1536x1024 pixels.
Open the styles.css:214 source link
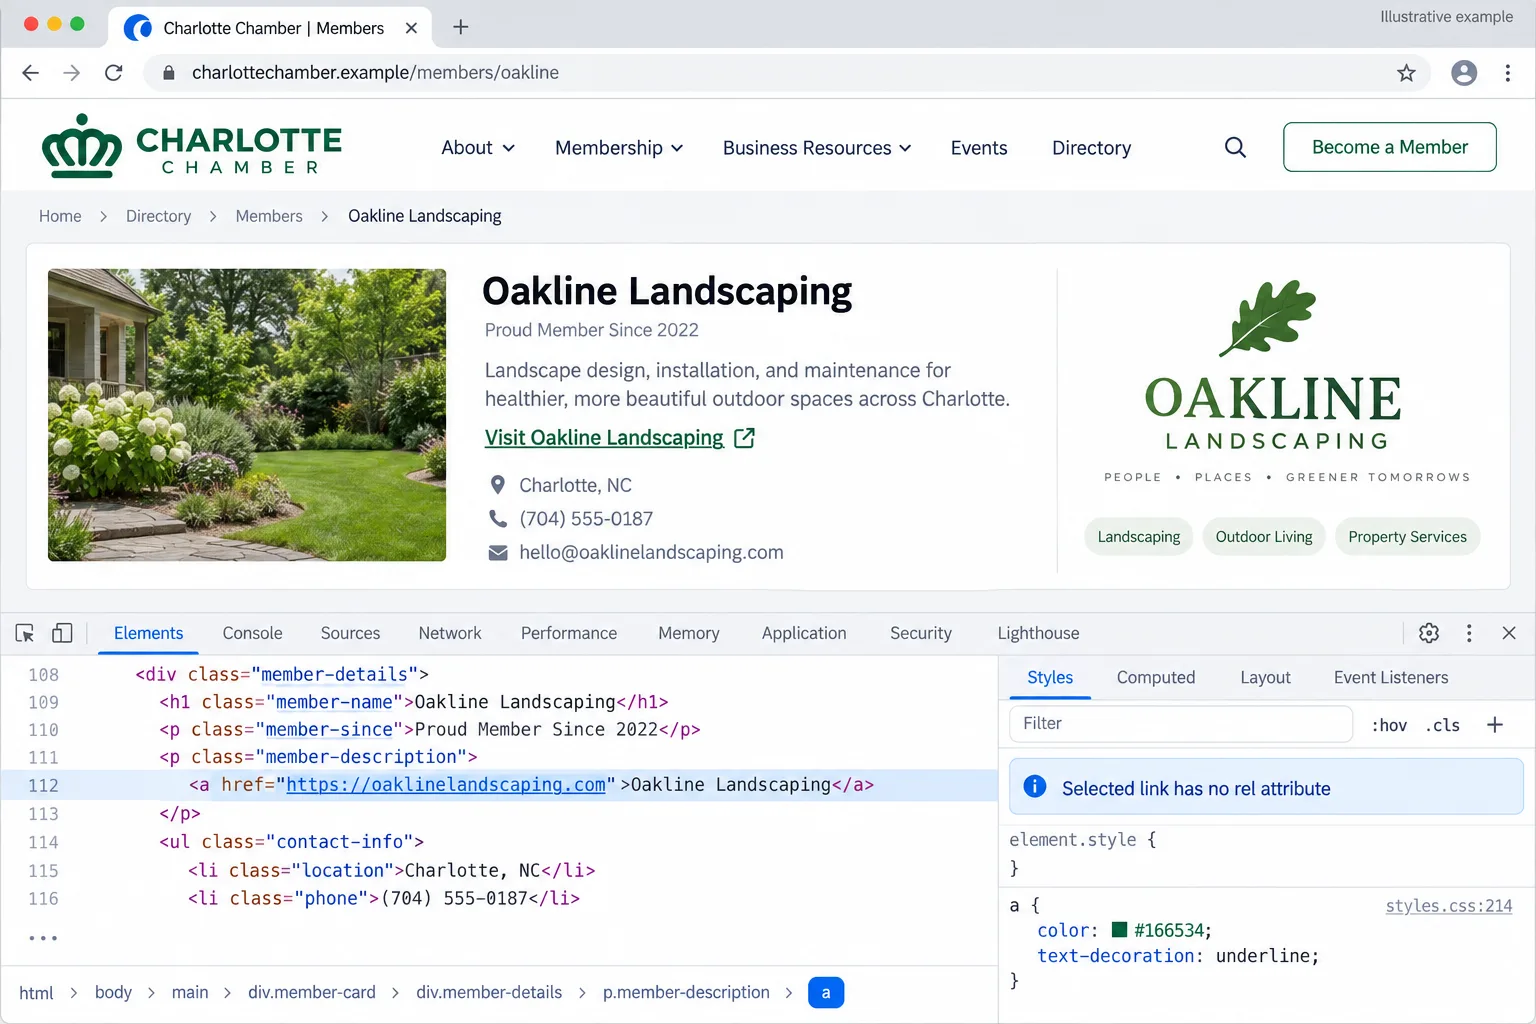pyautogui.click(x=1449, y=906)
